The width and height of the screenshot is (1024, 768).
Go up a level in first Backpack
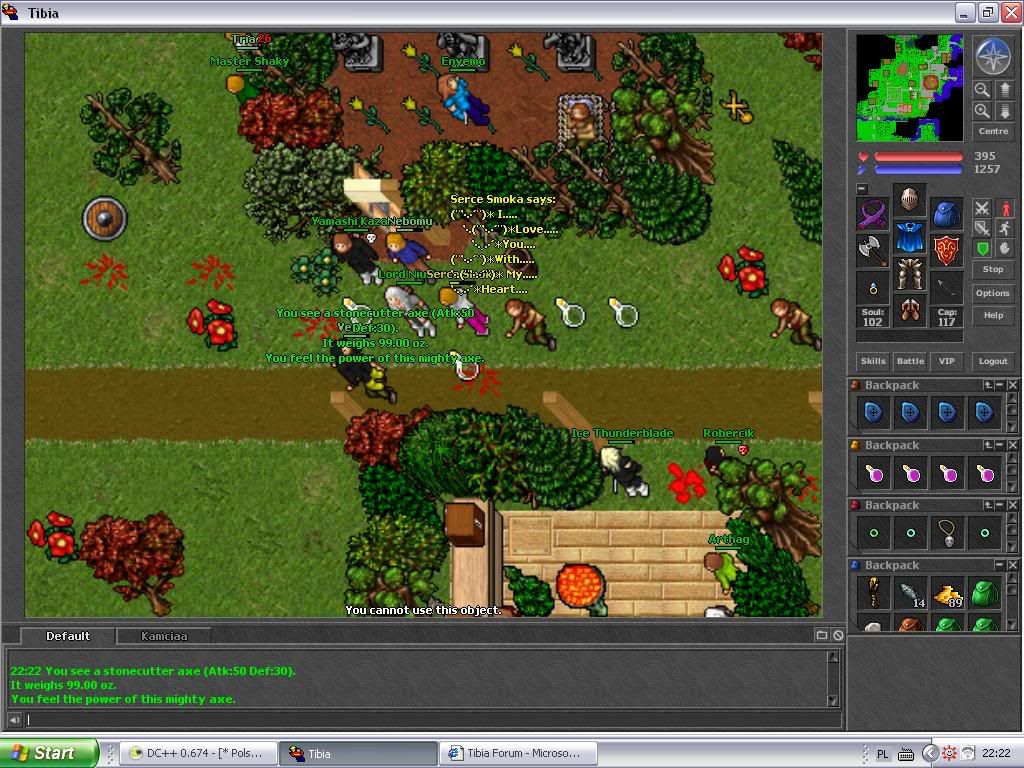[988, 385]
